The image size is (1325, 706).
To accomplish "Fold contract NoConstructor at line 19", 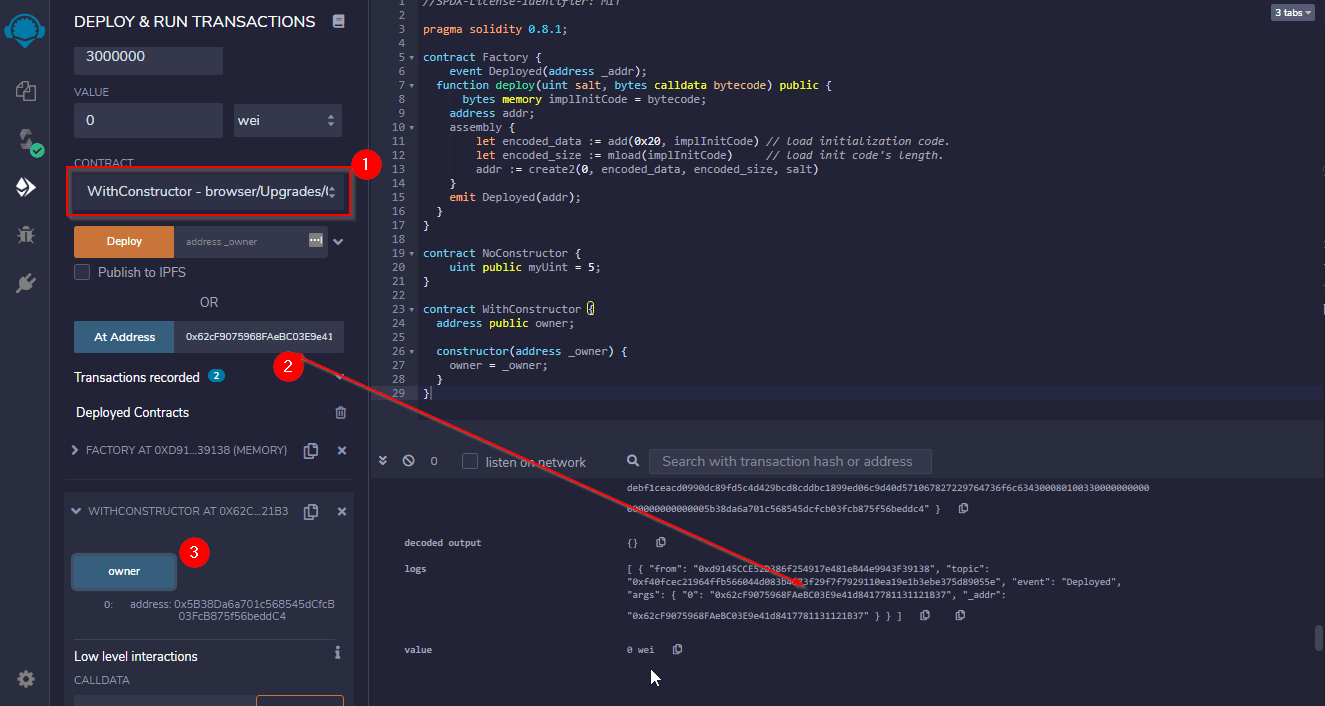I will pyautogui.click(x=412, y=253).
